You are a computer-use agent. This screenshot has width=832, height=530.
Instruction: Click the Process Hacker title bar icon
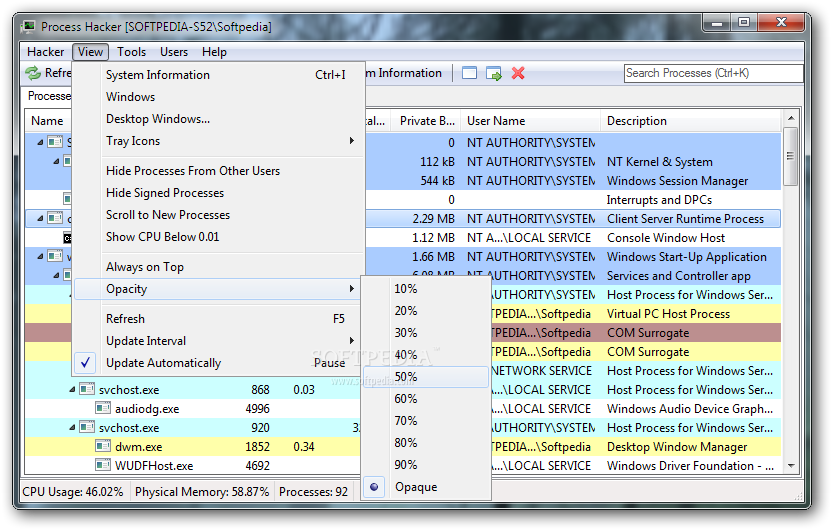click(29, 27)
